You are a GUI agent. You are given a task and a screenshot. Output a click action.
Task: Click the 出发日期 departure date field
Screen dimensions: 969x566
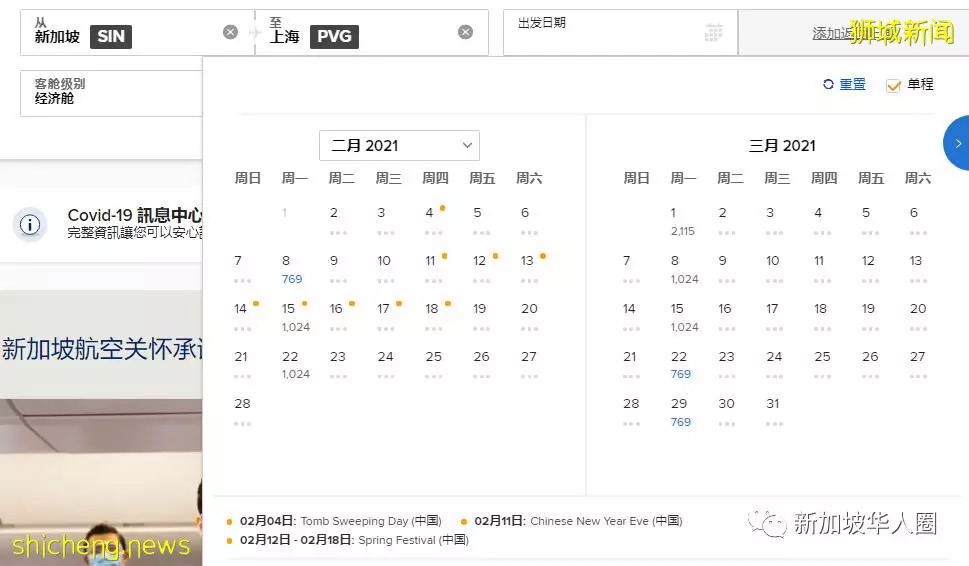tap(620, 32)
